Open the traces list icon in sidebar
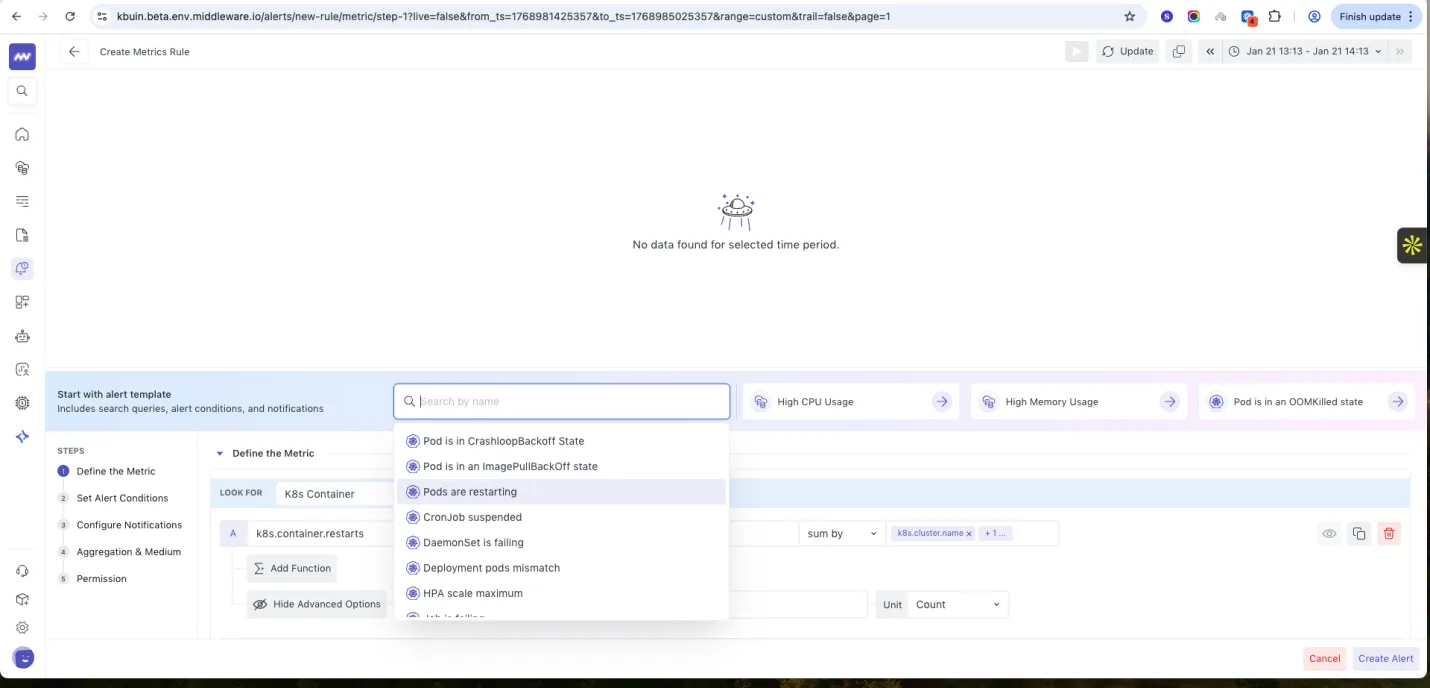 [x=22, y=201]
